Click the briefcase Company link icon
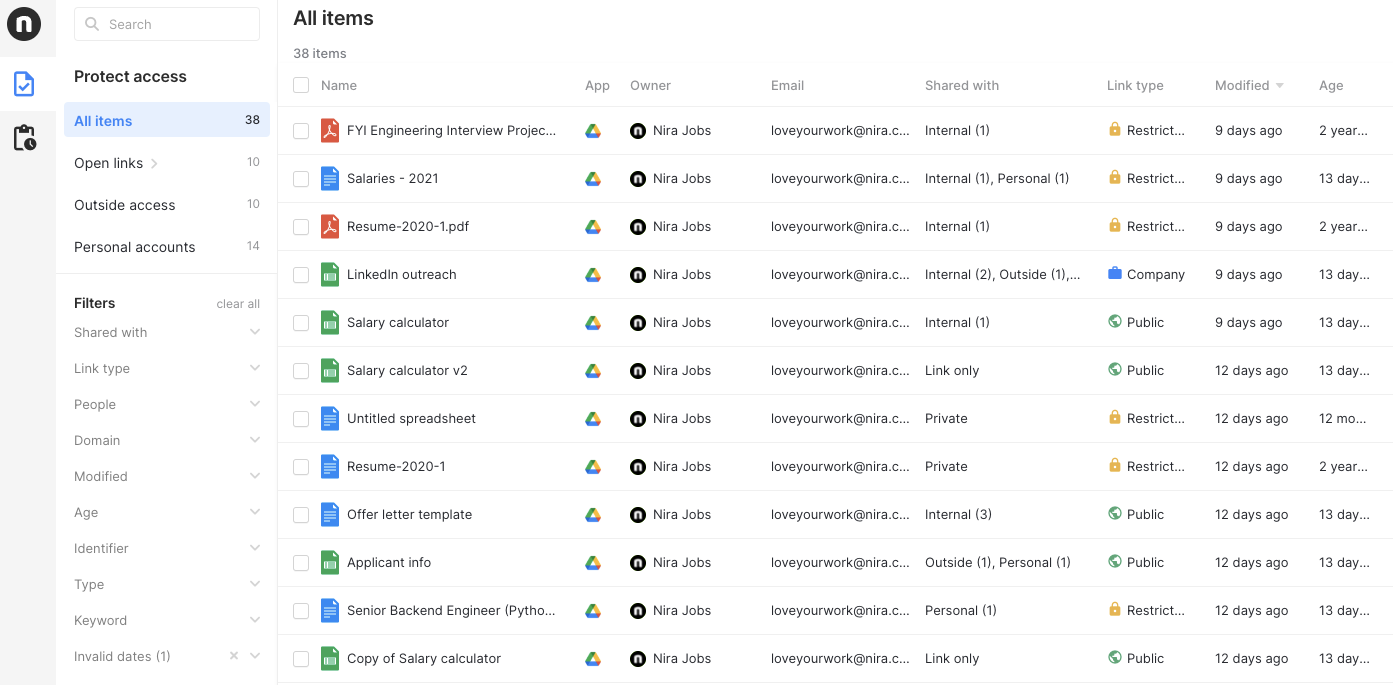 click(x=1115, y=274)
